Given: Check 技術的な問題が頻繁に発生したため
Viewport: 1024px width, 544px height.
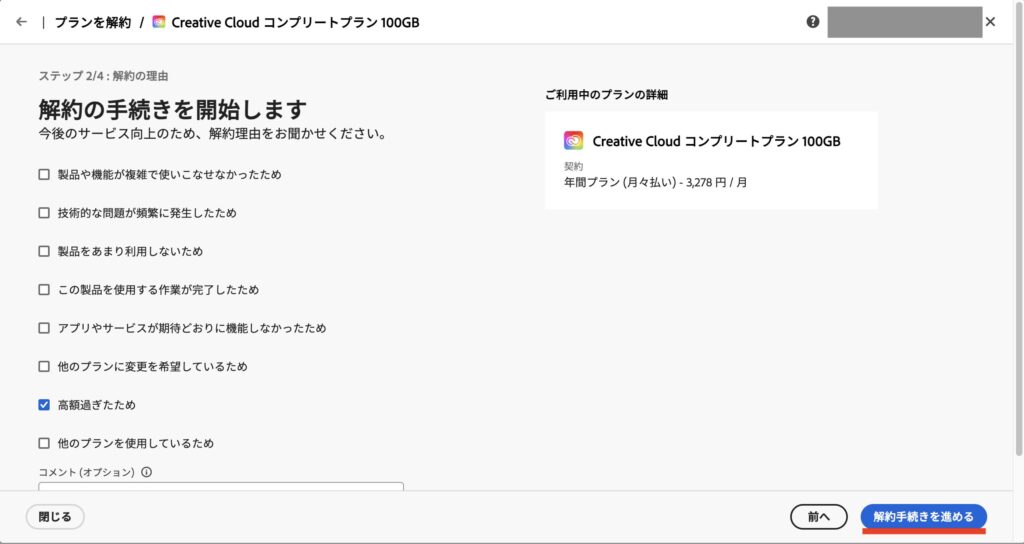Looking at the screenshot, I should tap(44, 213).
